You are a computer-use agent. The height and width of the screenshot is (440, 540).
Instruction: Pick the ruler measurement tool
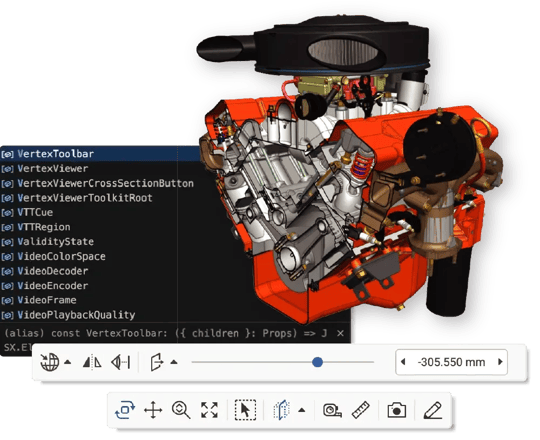coord(361,410)
